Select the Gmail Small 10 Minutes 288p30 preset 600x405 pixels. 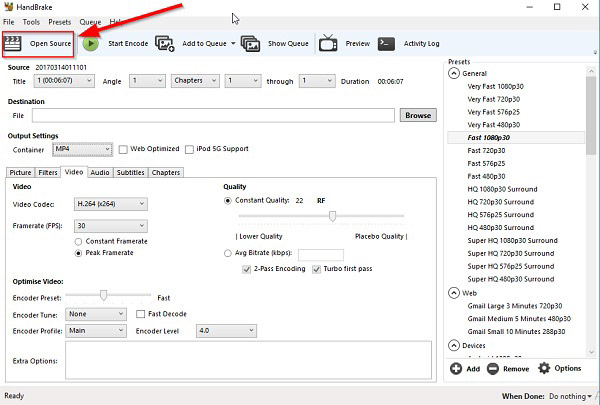516,332
